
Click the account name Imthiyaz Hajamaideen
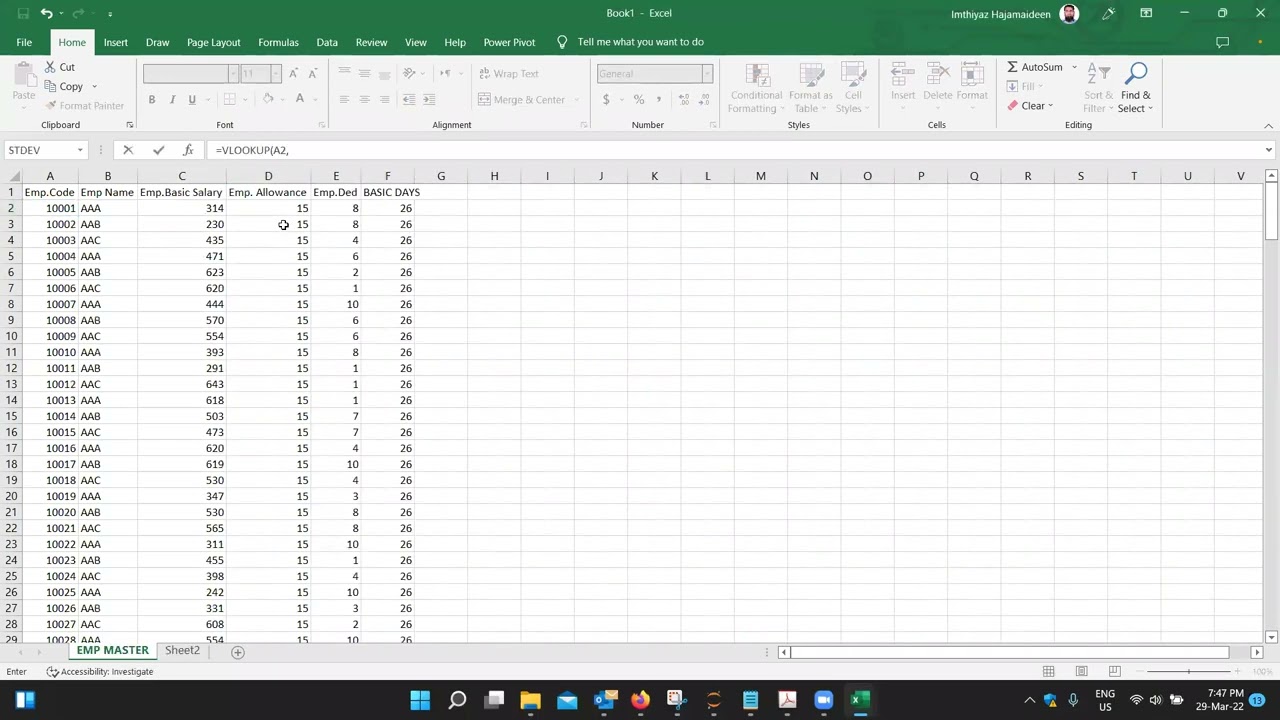tap(1001, 14)
